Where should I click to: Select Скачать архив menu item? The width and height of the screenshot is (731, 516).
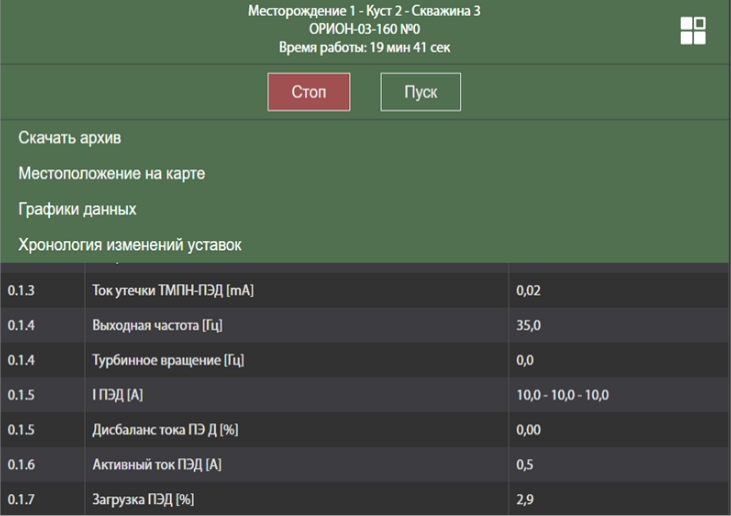(x=76, y=138)
